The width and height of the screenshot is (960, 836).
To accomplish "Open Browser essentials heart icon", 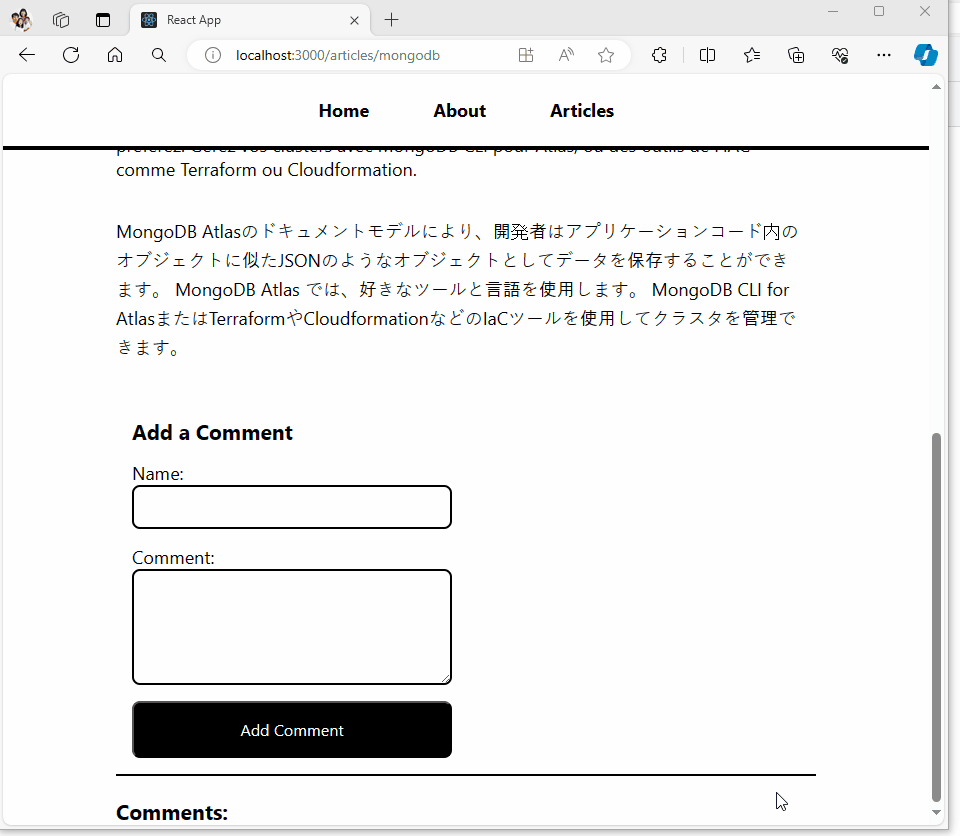I will pyautogui.click(x=840, y=55).
